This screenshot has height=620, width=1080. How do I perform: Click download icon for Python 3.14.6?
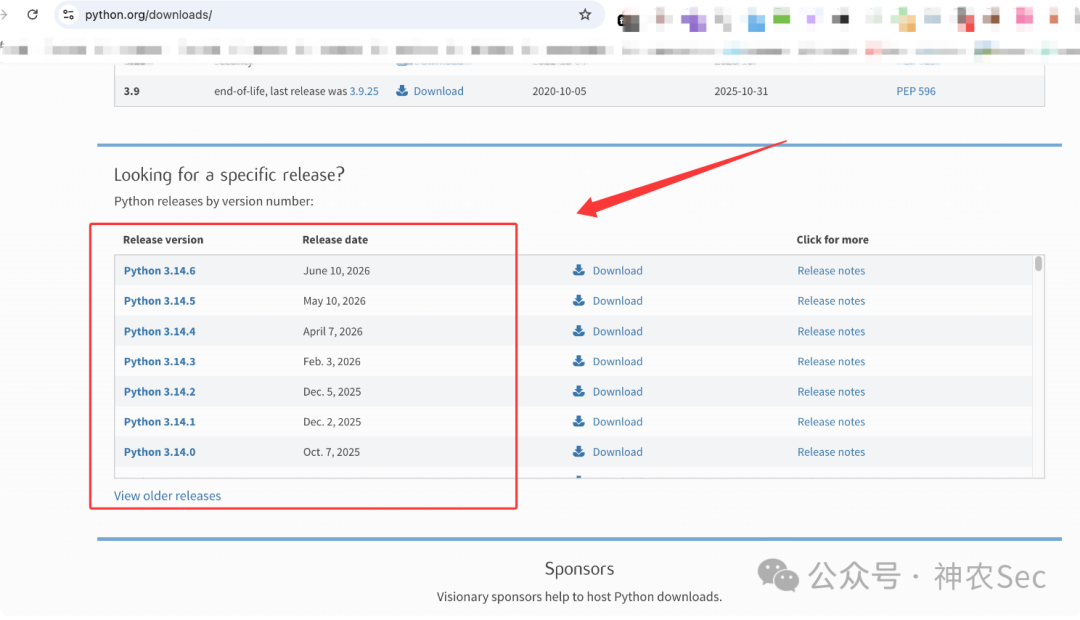click(x=579, y=270)
